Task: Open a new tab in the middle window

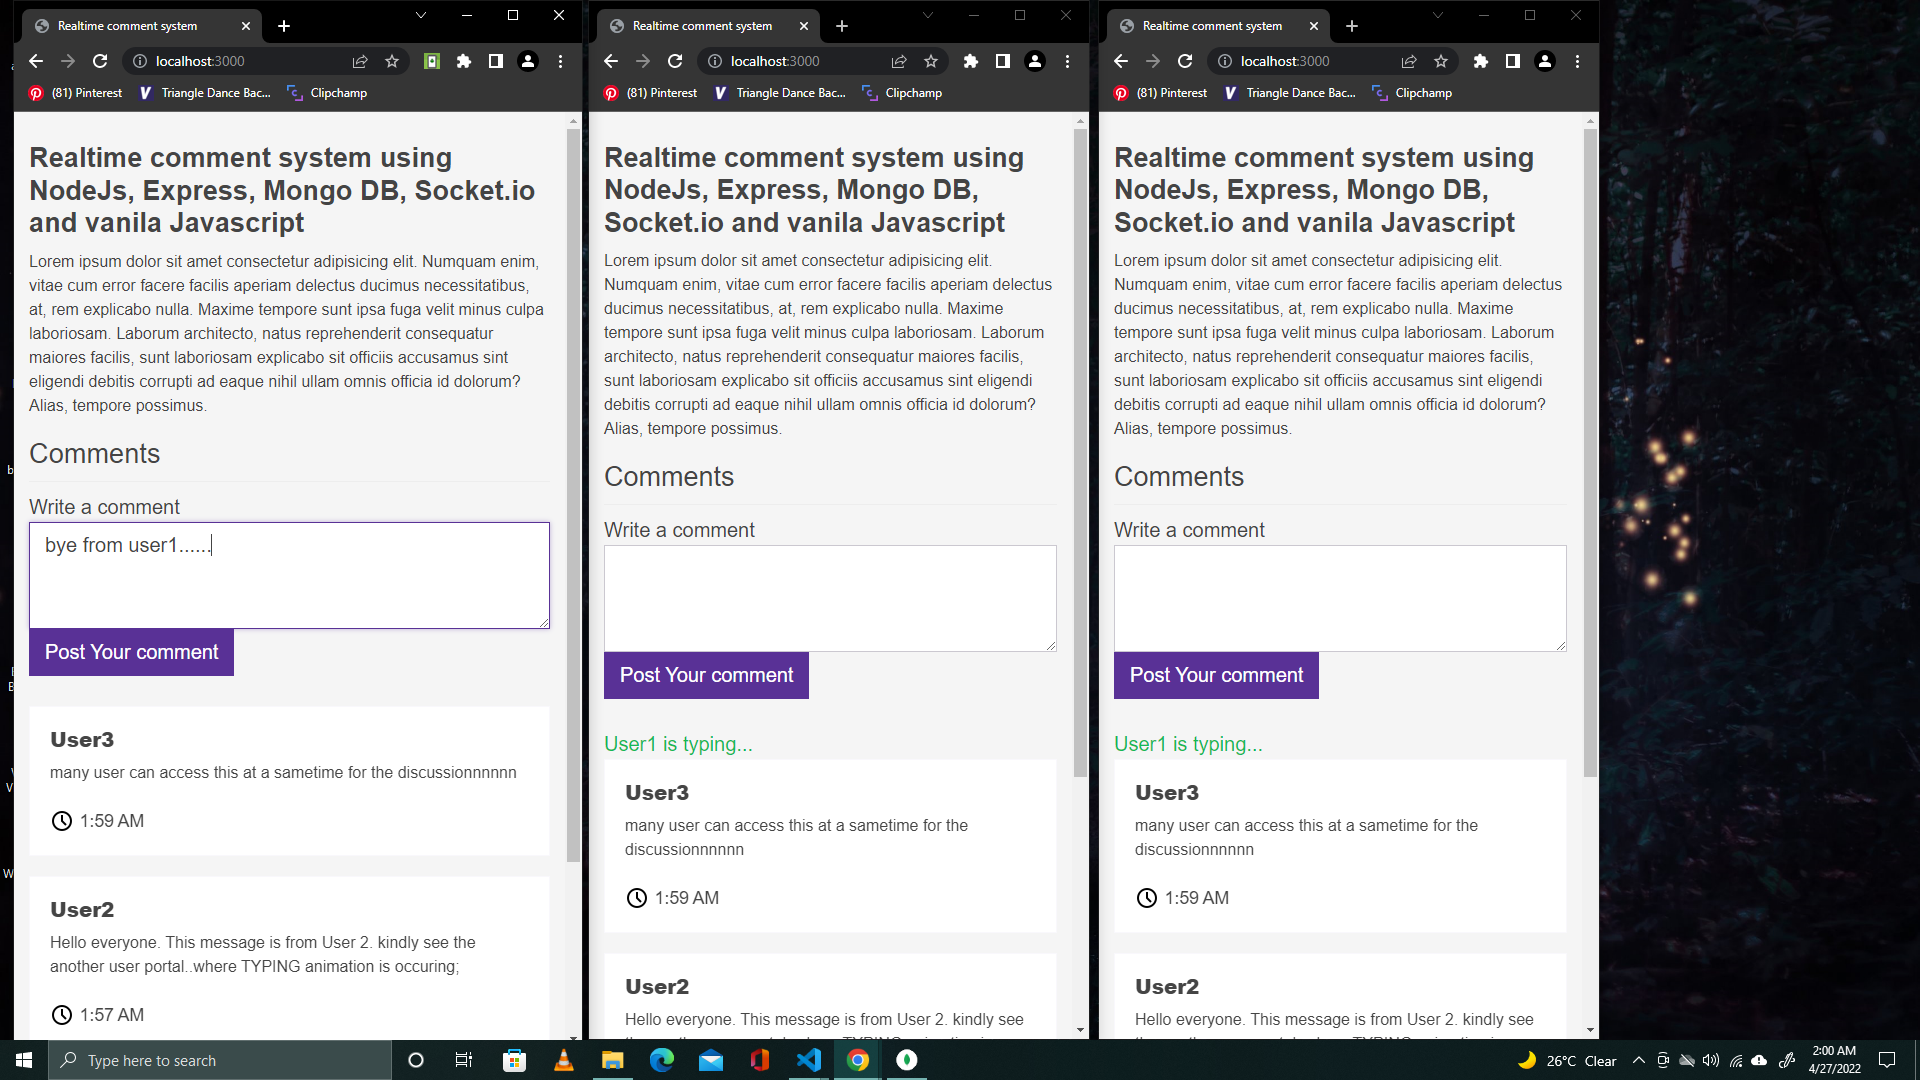Action: (842, 26)
